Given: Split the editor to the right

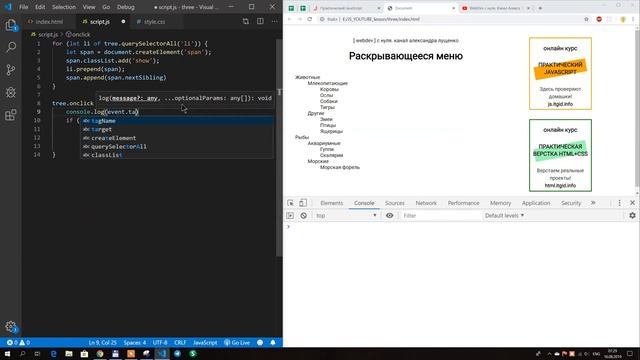Looking at the screenshot, I should pyautogui.click(x=260, y=21).
